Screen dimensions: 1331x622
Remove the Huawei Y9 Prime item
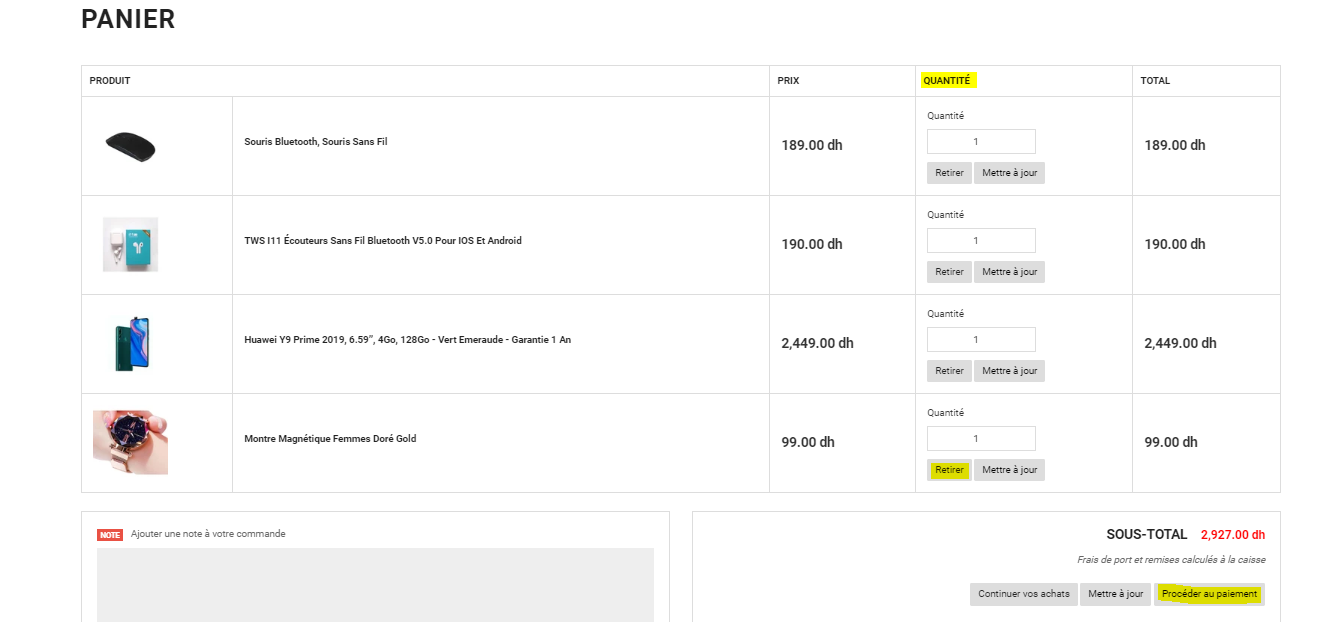tap(949, 371)
